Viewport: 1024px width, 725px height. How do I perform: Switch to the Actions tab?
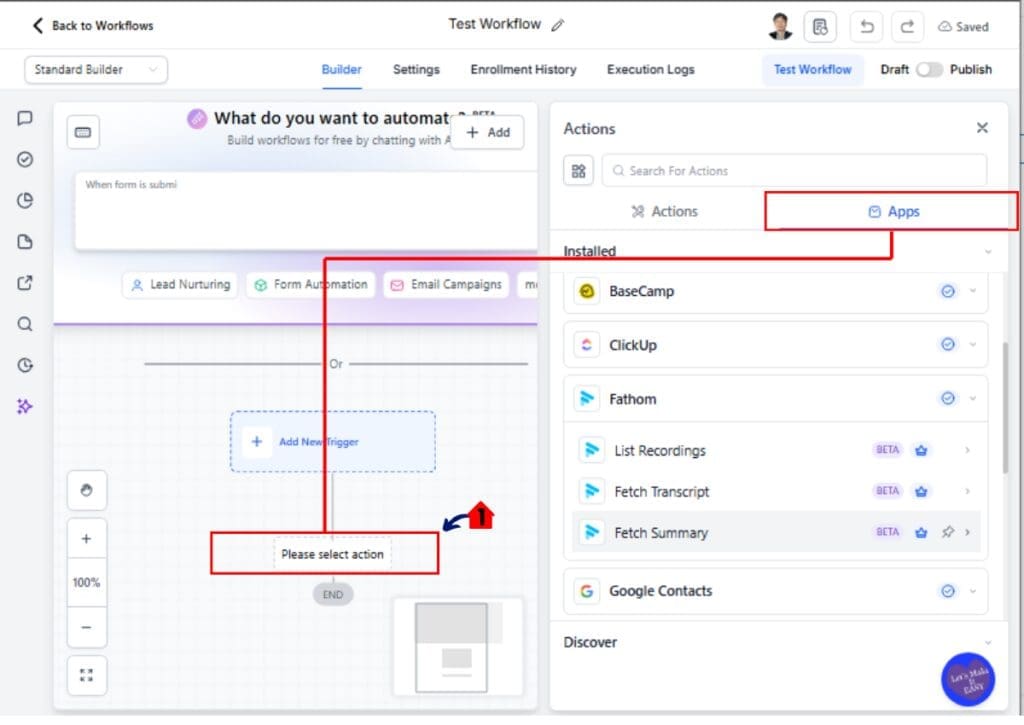(664, 211)
